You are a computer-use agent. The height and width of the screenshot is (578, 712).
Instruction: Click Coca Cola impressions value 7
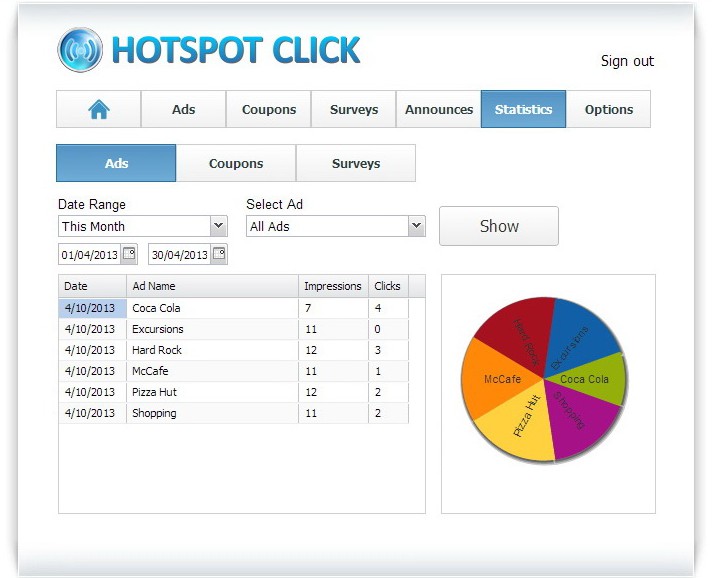pyautogui.click(x=308, y=308)
